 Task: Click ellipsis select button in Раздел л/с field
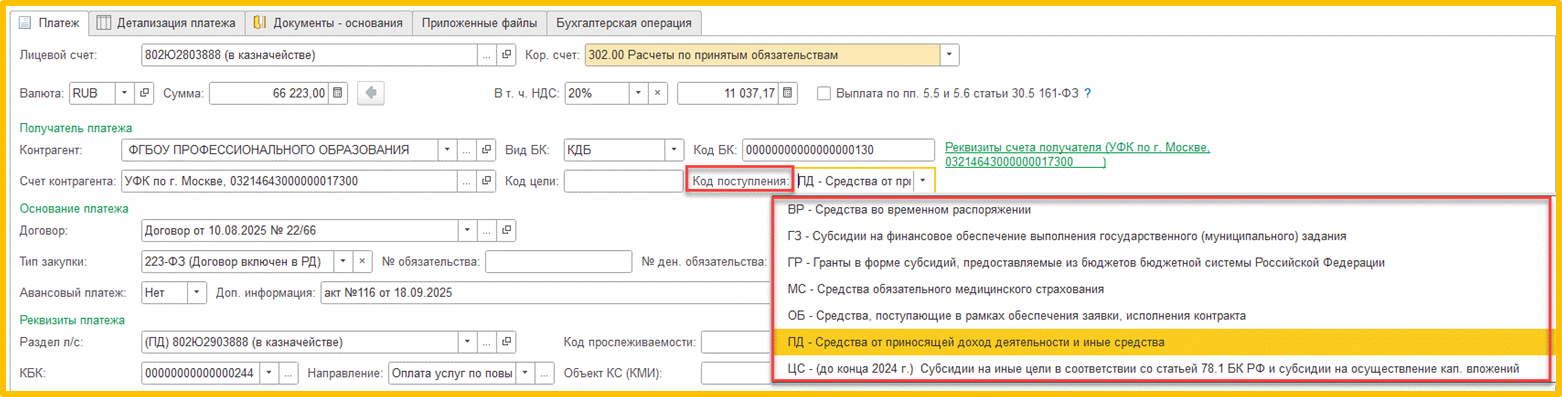(486, 343)
